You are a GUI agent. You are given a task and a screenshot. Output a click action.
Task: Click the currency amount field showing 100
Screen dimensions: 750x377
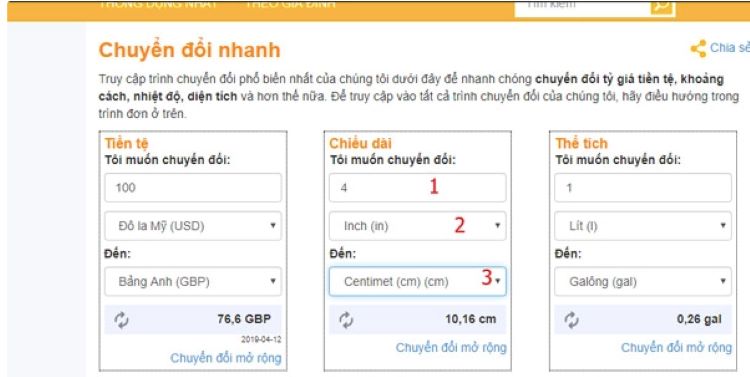pos(193,188)
